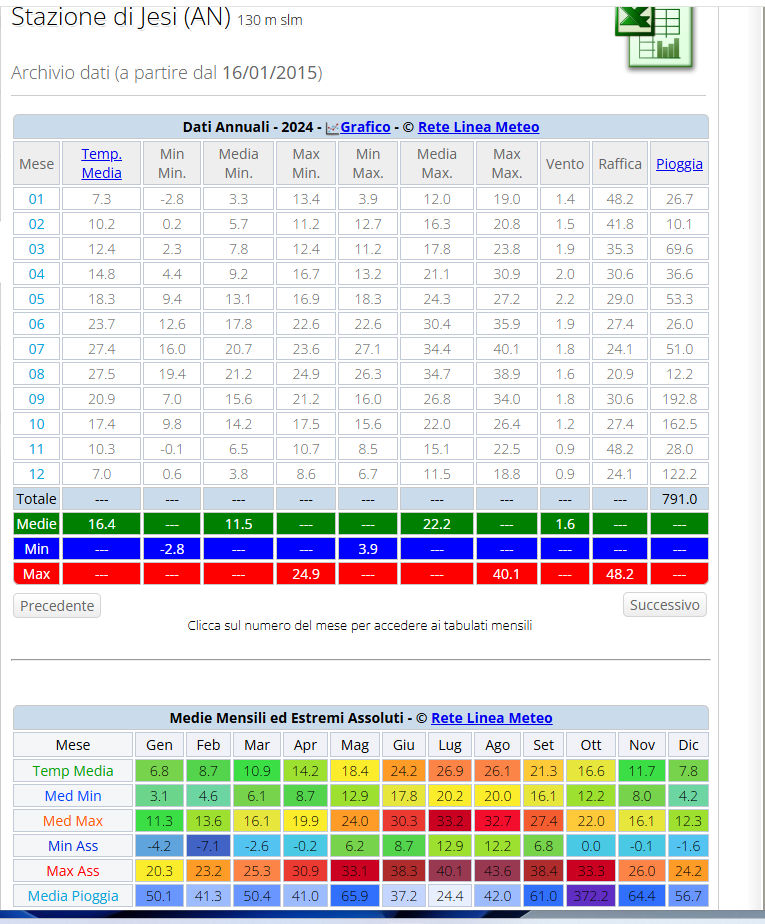Click the Excel export icon
The width and height of the screenshot is (765, 924).
pyautogui.click(x=653, y=36)
